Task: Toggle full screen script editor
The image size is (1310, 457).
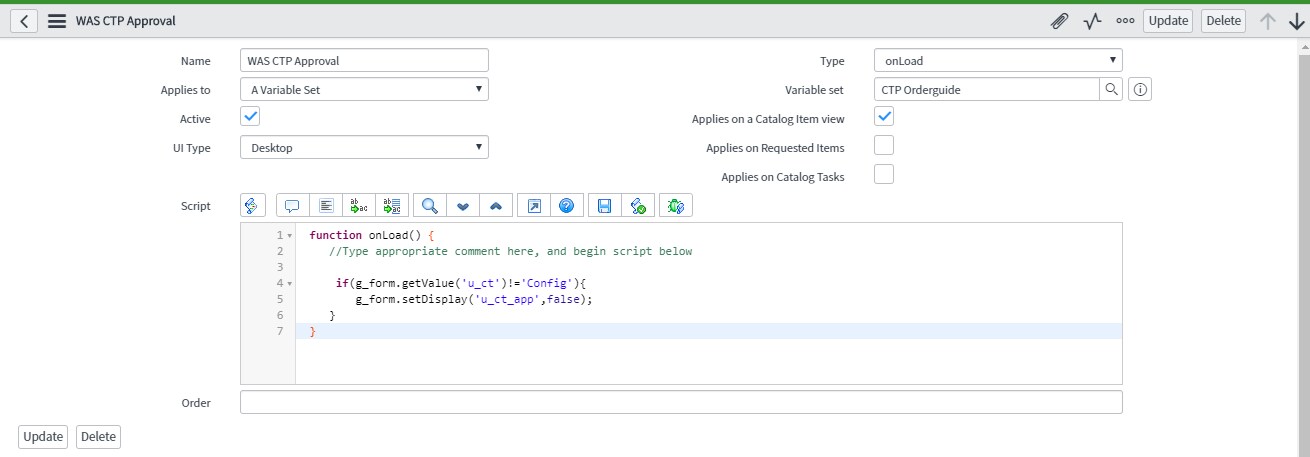Action: [534, 205]
